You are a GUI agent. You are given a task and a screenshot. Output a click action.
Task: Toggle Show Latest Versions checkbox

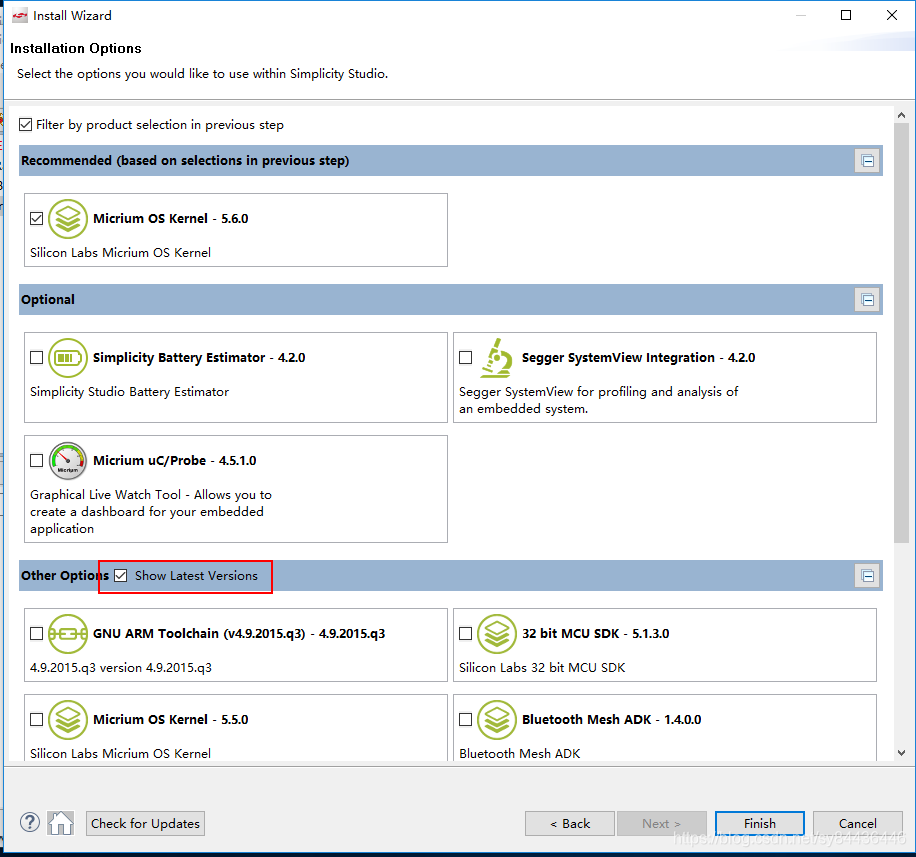pos(120,575)
